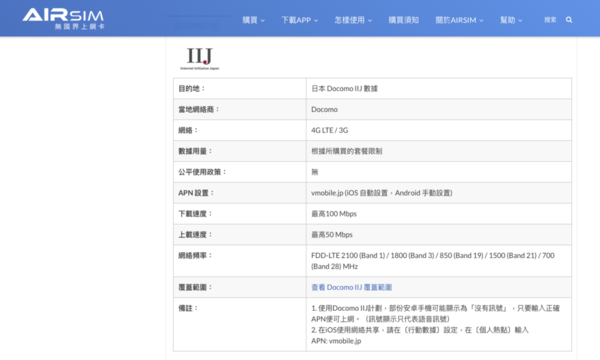This screenshot has width=600, height=360.
Task: Click the 根據所購買的套餐限制 text
Action: 347,151
